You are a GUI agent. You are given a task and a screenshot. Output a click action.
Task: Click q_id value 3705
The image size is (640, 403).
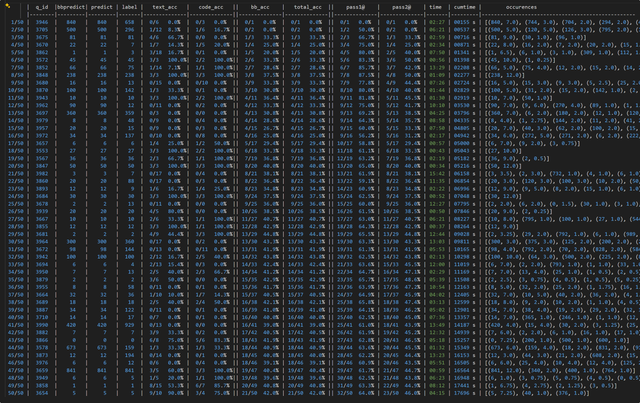coord(42,29)
